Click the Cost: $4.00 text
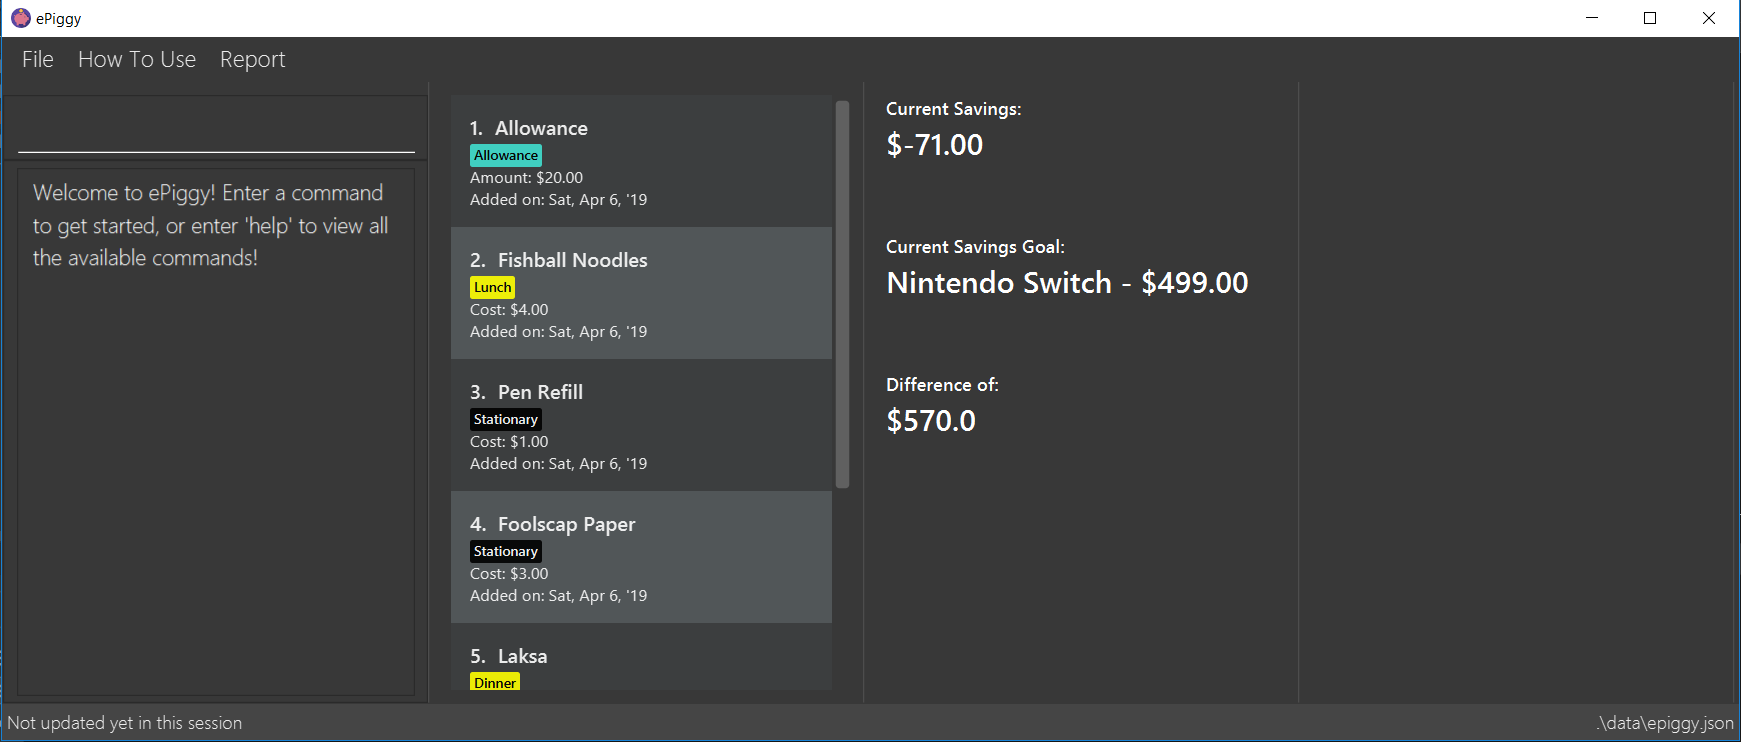The height and width of the screenshot is (742, 1741). [509, 310]
